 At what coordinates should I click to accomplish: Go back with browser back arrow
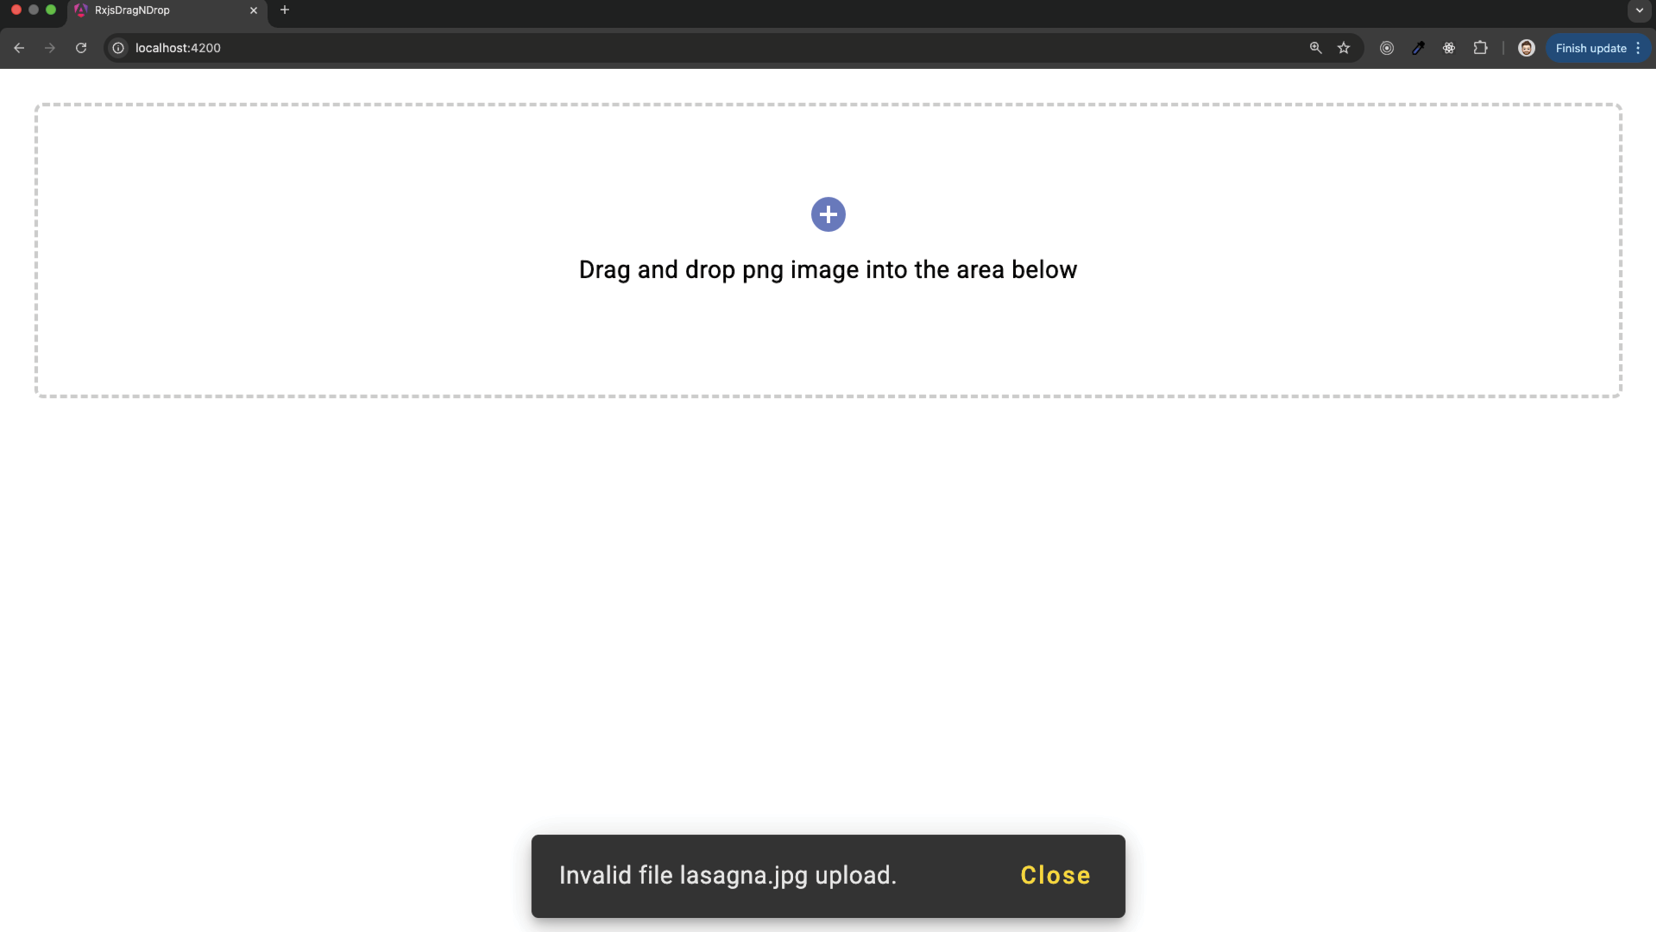pos(19,48)
